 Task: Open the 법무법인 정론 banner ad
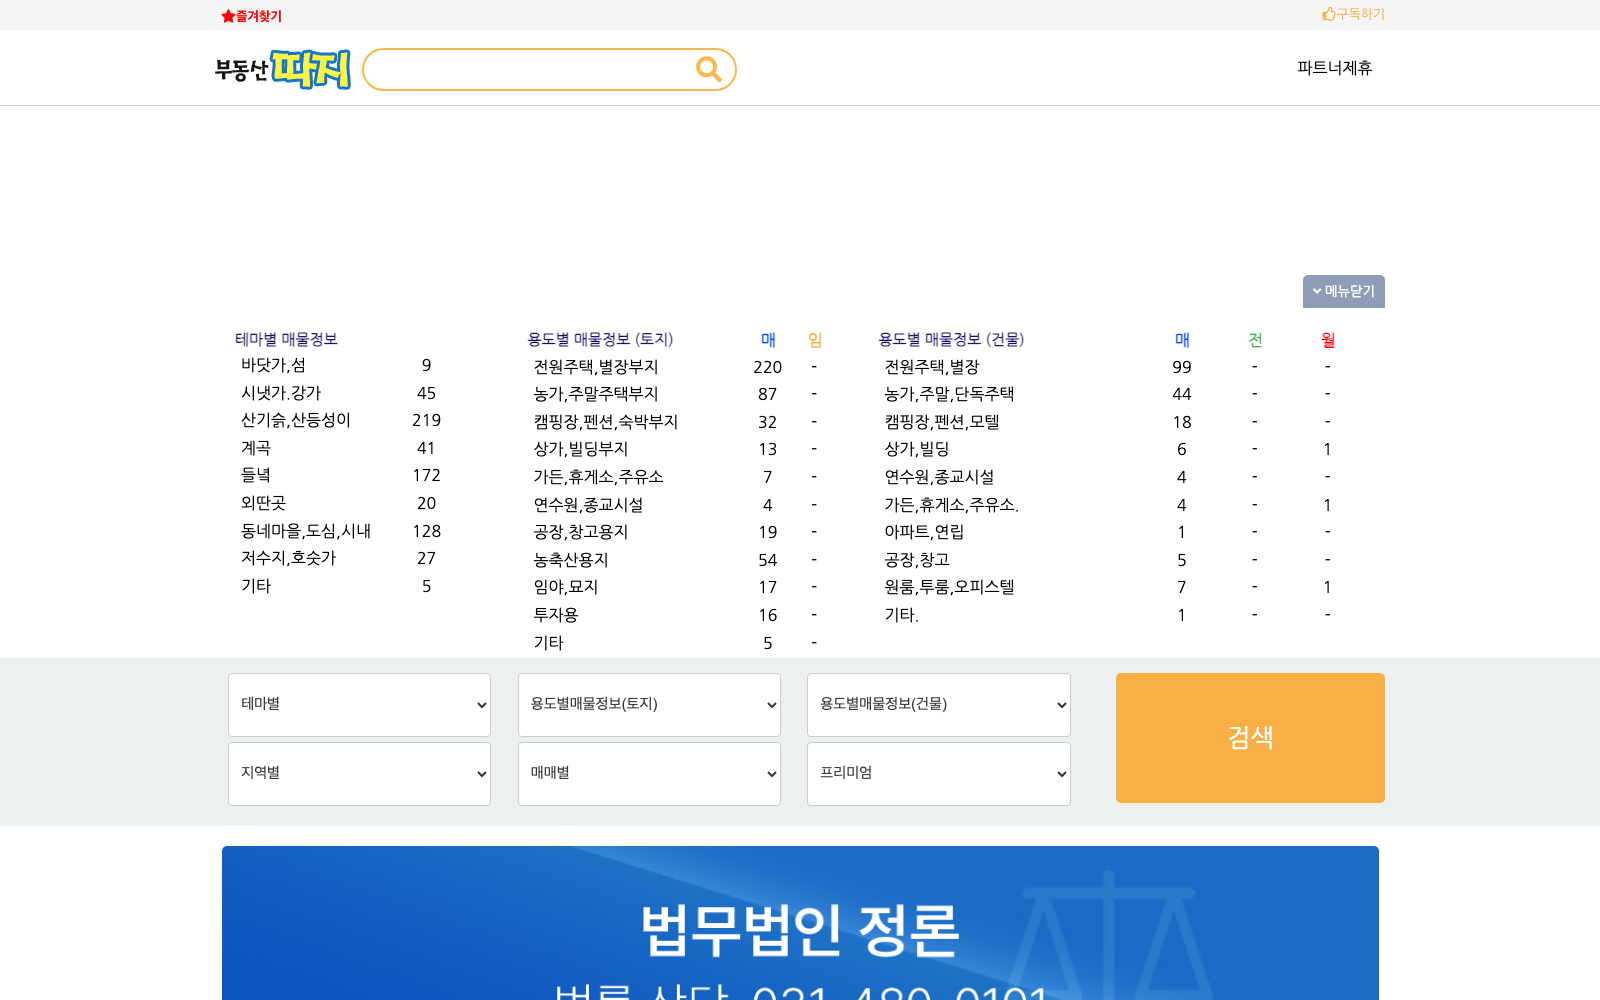(800, 923)
